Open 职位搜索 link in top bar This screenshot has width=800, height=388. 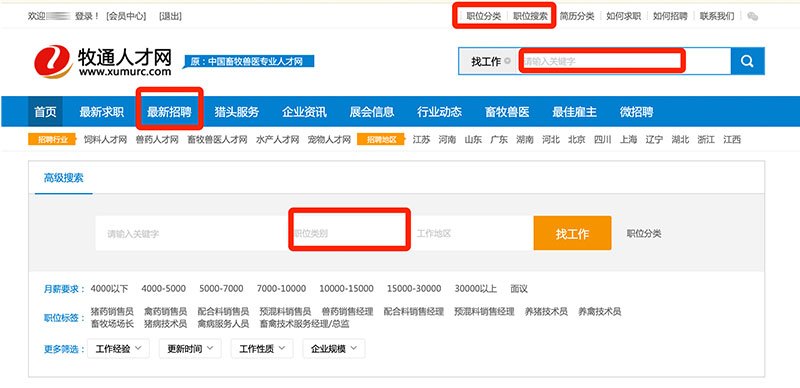pyautogui.click(x=530, y=16)
